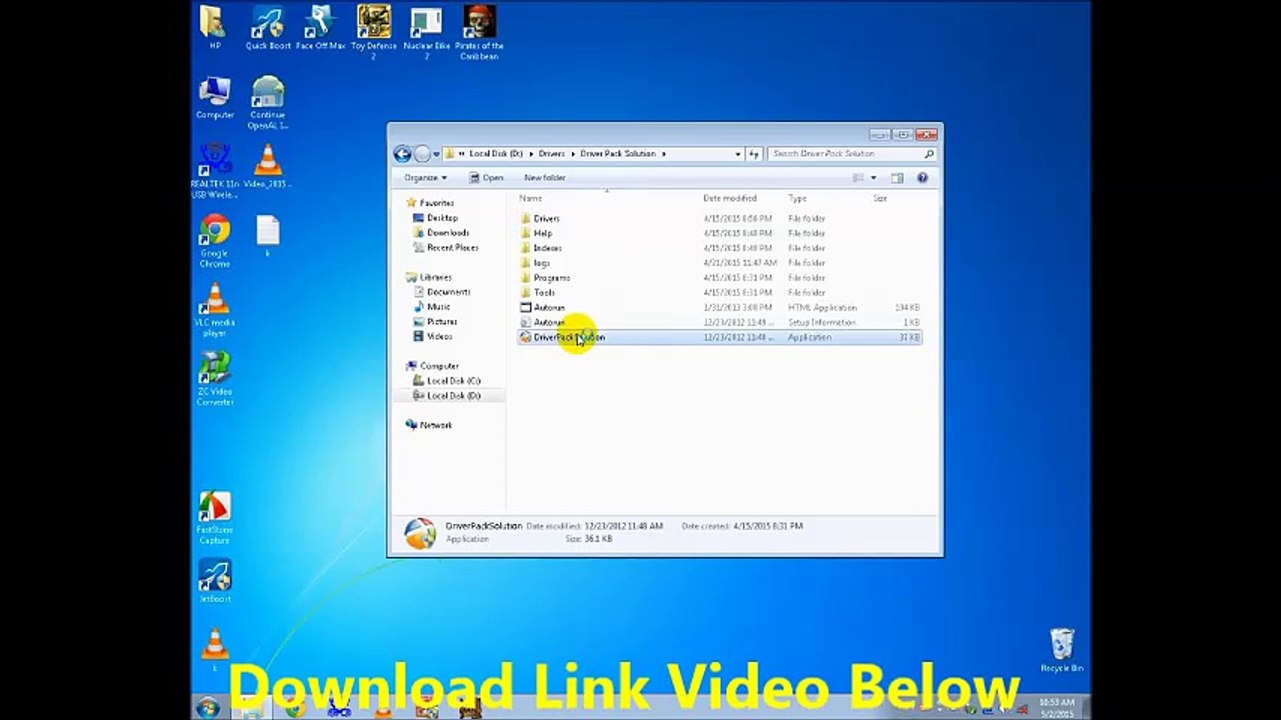Click the Search Driver Pack Solution box
This screenshot has width=1281, height=720.
tap(852, 154)
